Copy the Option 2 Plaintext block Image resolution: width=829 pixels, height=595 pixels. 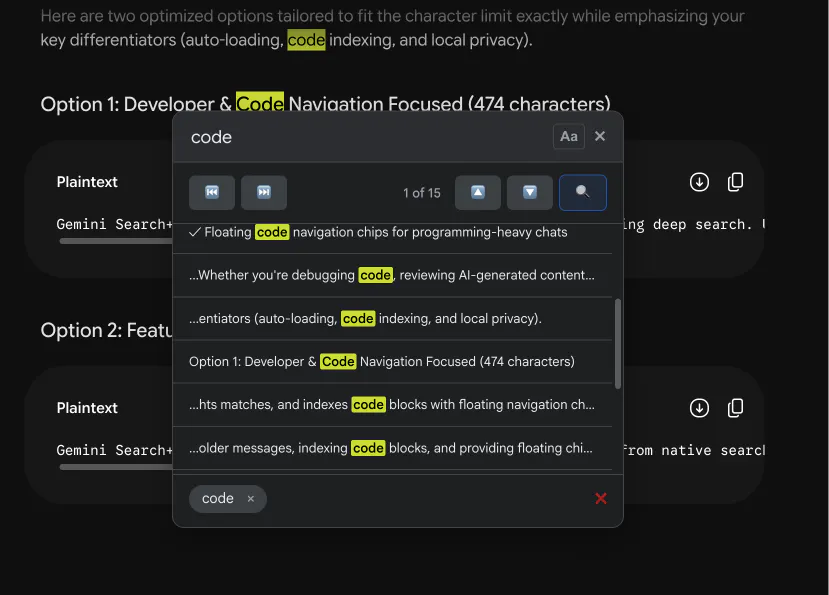click(735, 408)
